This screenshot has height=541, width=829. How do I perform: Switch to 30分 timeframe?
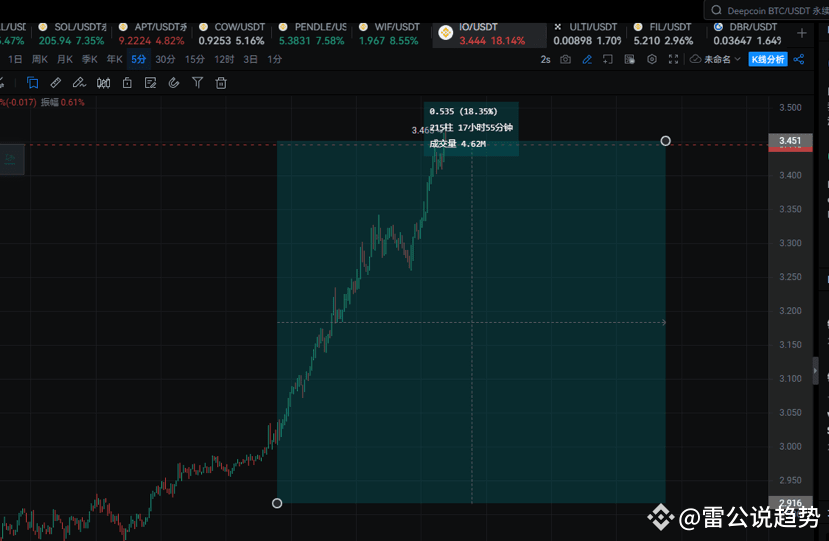pyautogui.click(x=165, y=59)
